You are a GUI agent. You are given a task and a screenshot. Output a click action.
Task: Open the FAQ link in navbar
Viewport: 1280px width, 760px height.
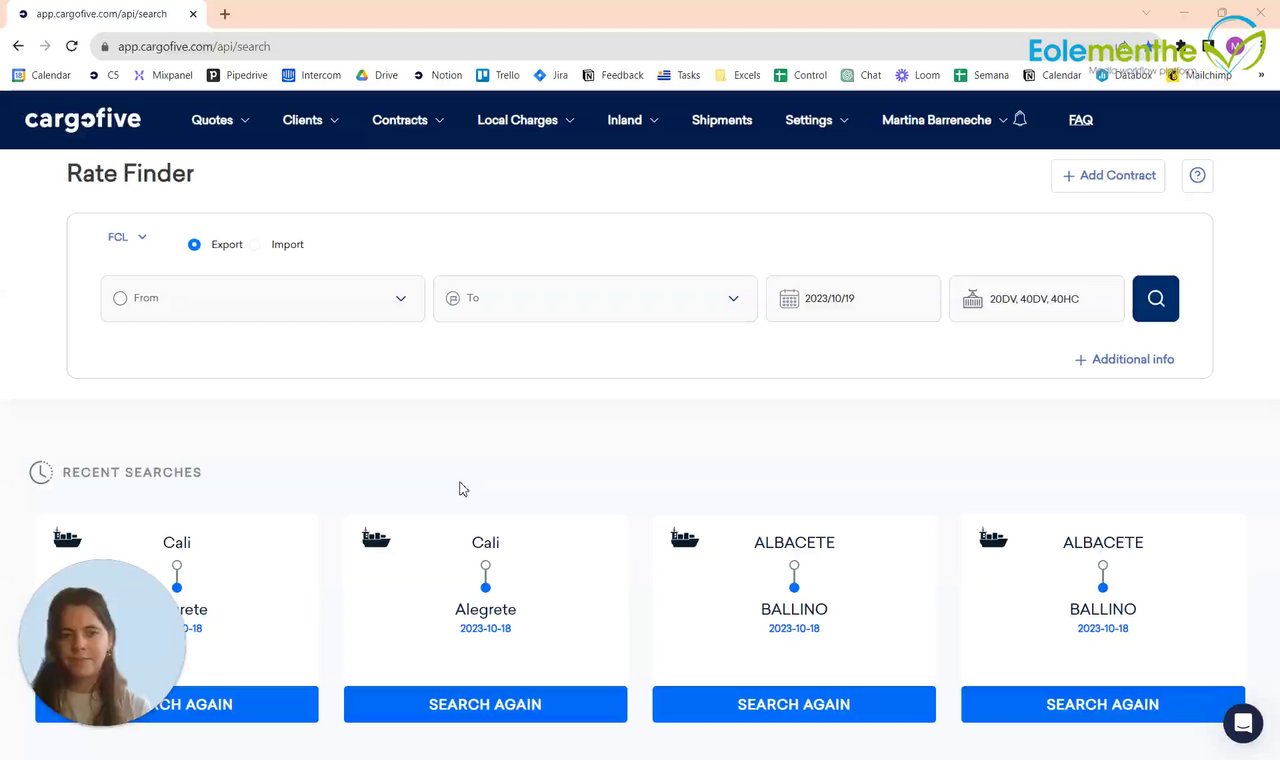[1080, 119]
